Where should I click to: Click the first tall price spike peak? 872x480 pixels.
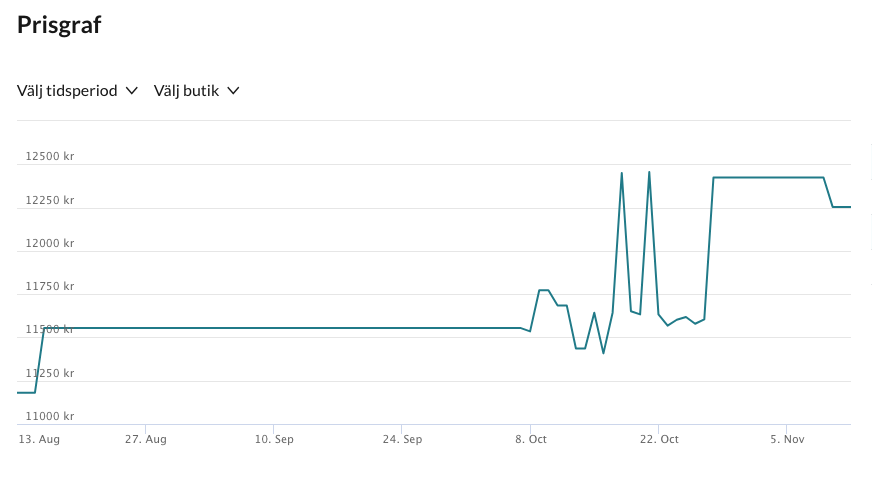pyautogui.click(x=622, y=173)
